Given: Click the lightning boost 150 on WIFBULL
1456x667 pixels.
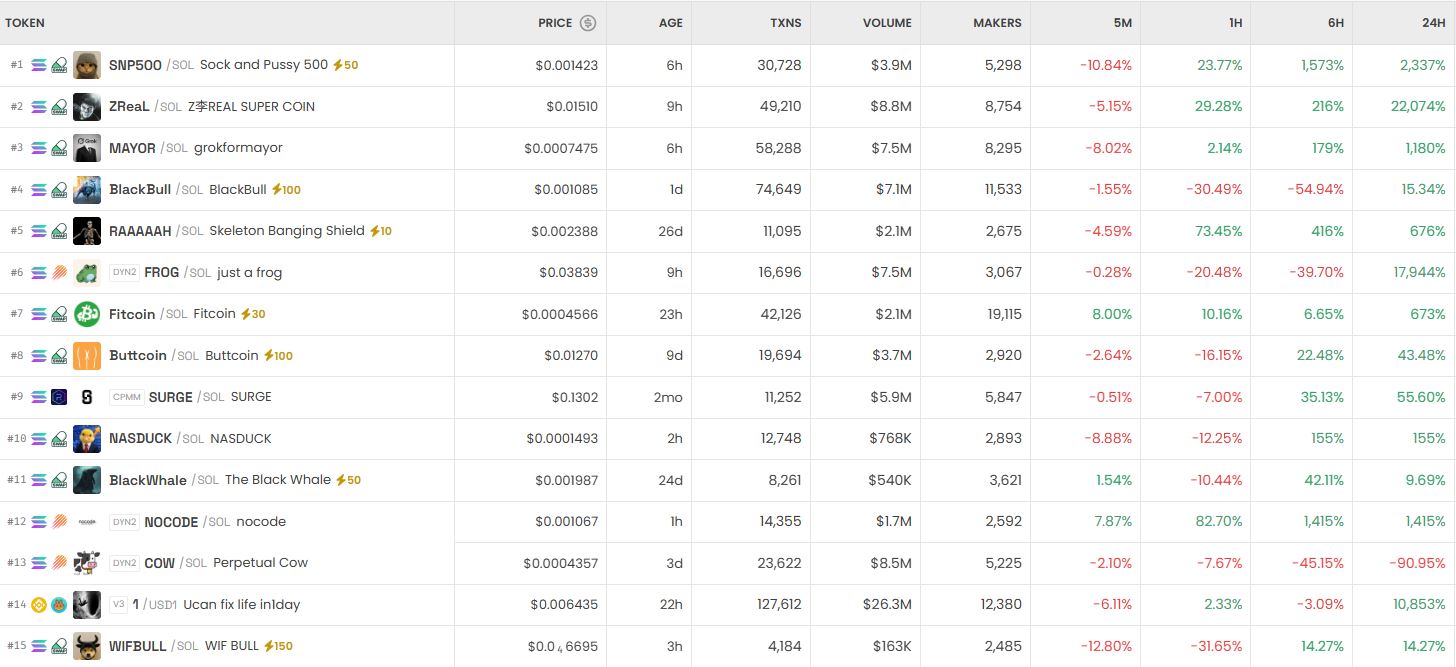Looking at the screenshot, I should coord(278,646).
